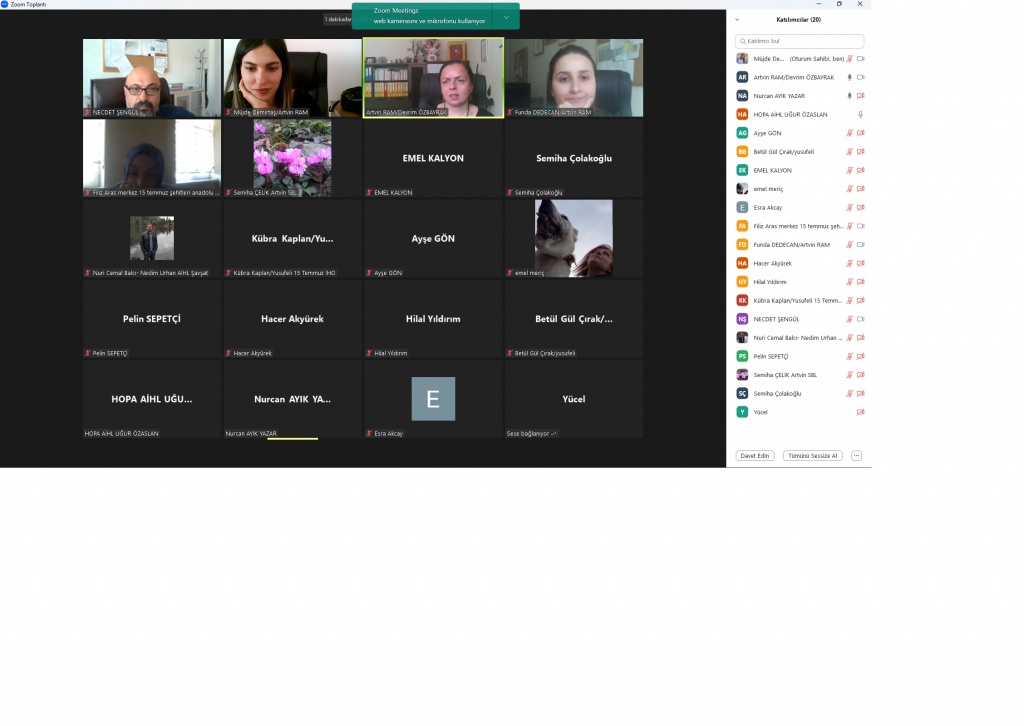This screenshot has height=726, width=1024.
Task: Unmute your own microphone in the participant list
Action: (849, 59)
